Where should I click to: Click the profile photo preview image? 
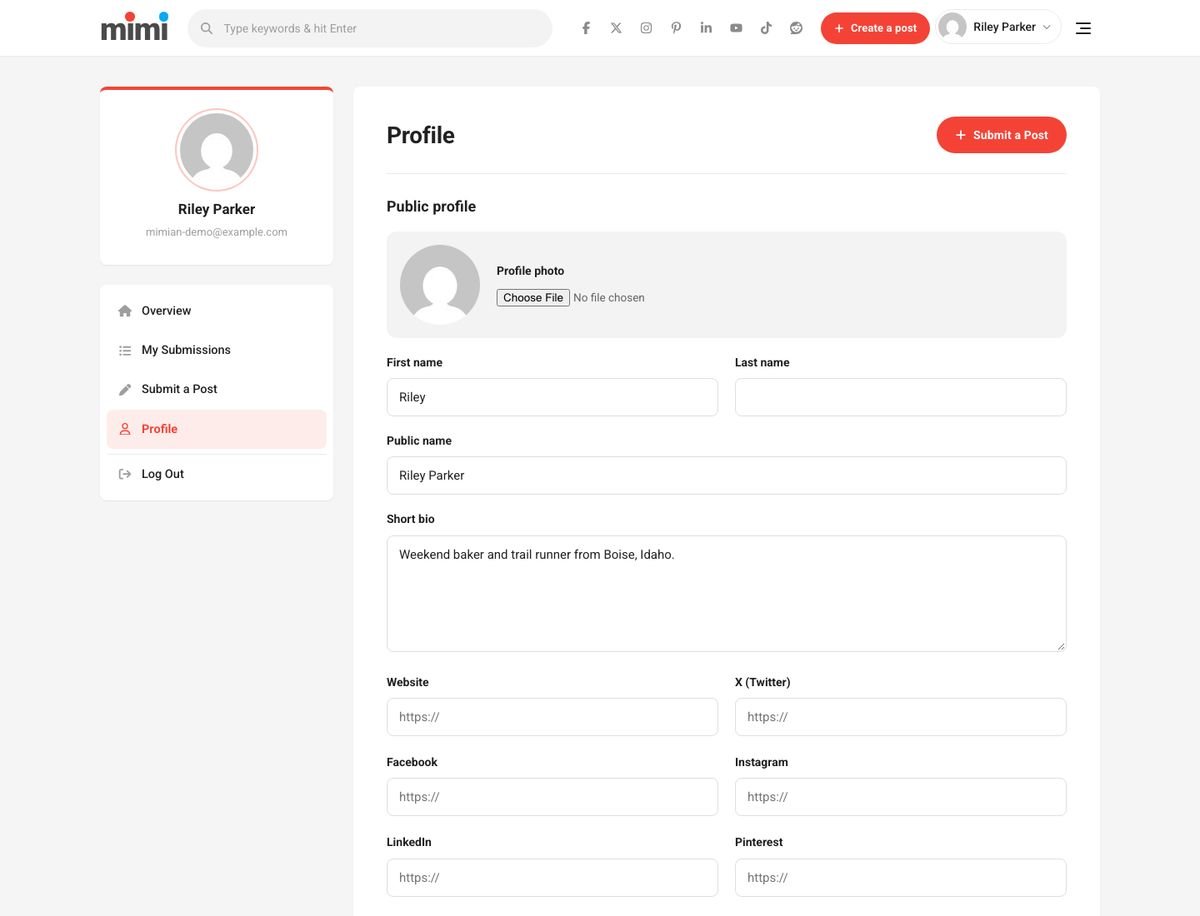tap(440, 285)
